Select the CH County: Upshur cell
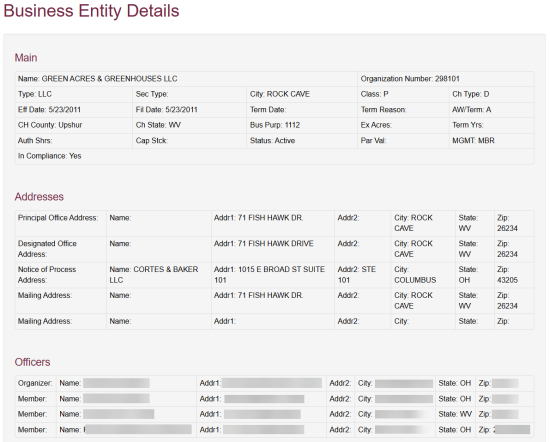This screenshot has width=550, height=442. [x=74, y=125]
